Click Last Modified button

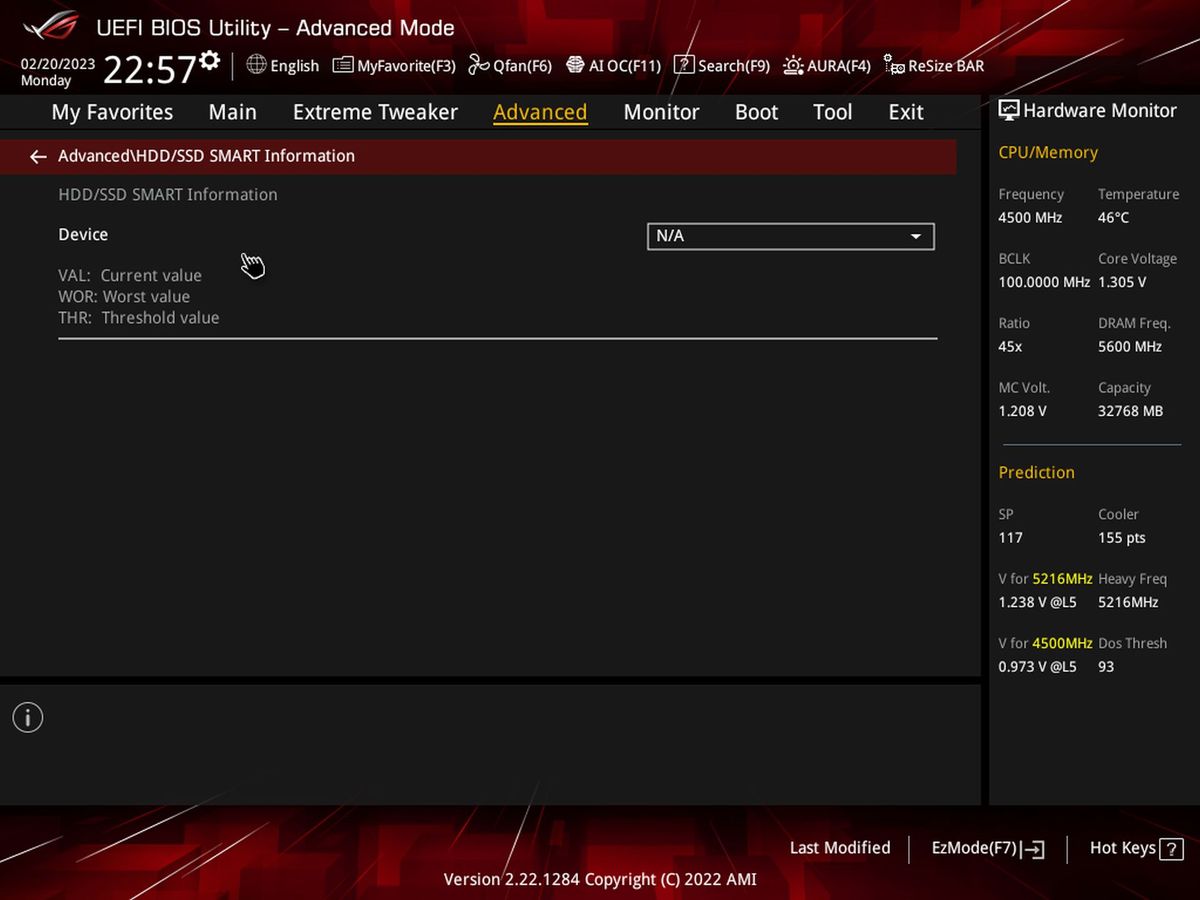coord(840,848)
